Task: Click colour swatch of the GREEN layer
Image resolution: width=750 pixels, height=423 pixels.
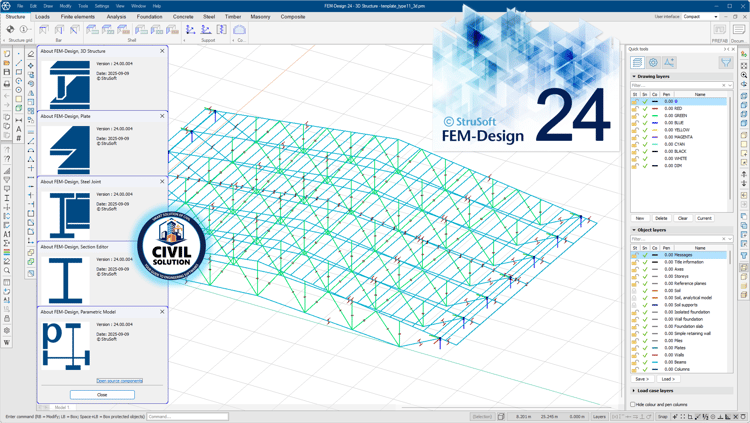Action: pyautogui.click(x=655, y=116)
